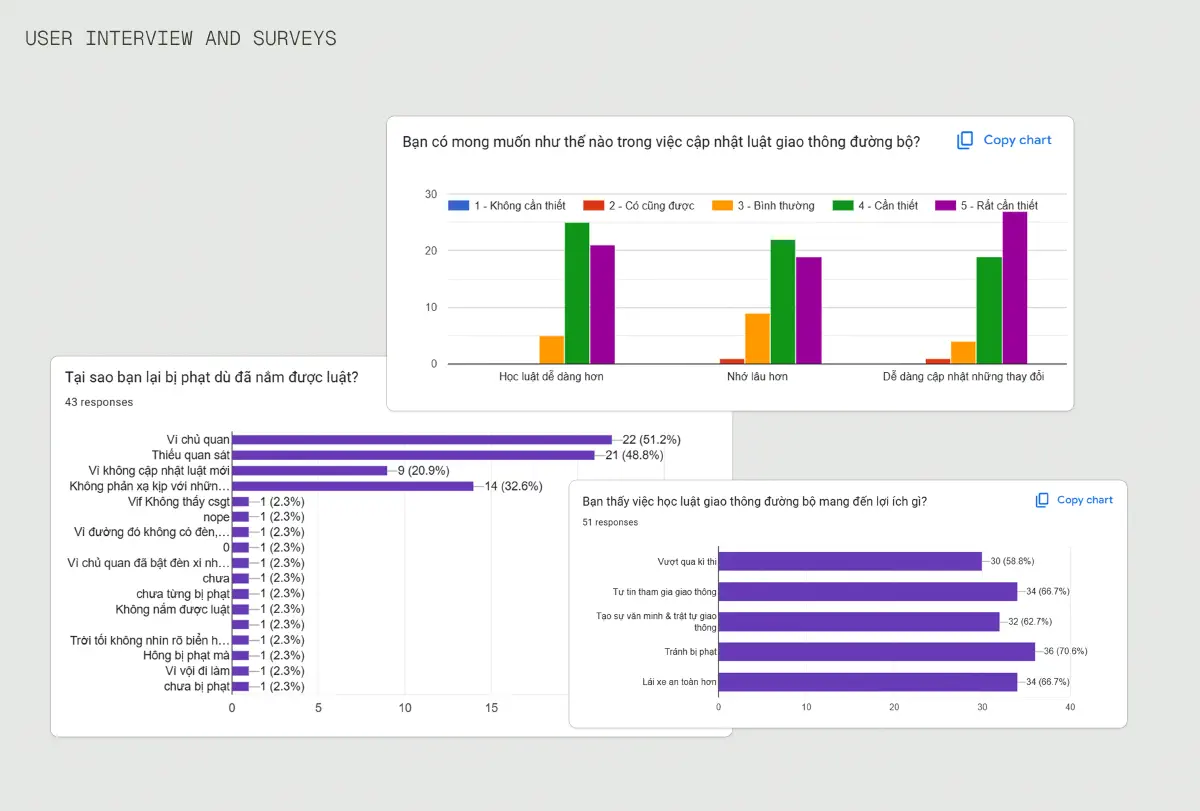Click the 'USER INTERVIEW AND SURVEYS' heading
The width and height of the screenshot is (1200, 811).
coord(181,39)
